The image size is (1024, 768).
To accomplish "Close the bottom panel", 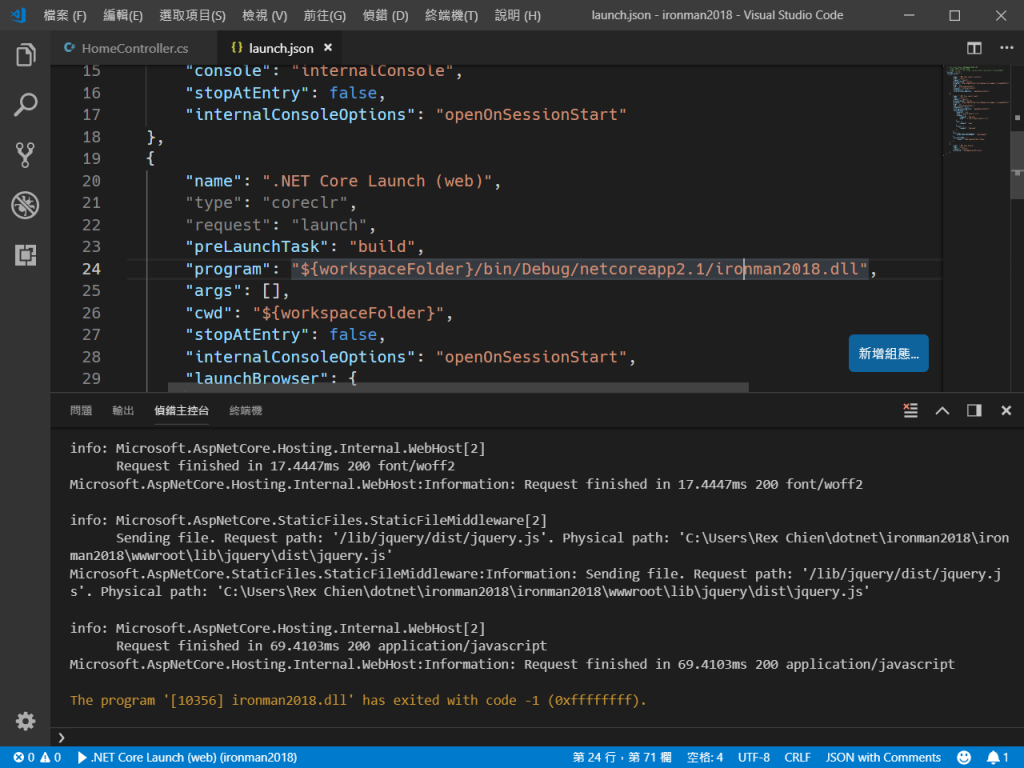I will click(1006, 410).
